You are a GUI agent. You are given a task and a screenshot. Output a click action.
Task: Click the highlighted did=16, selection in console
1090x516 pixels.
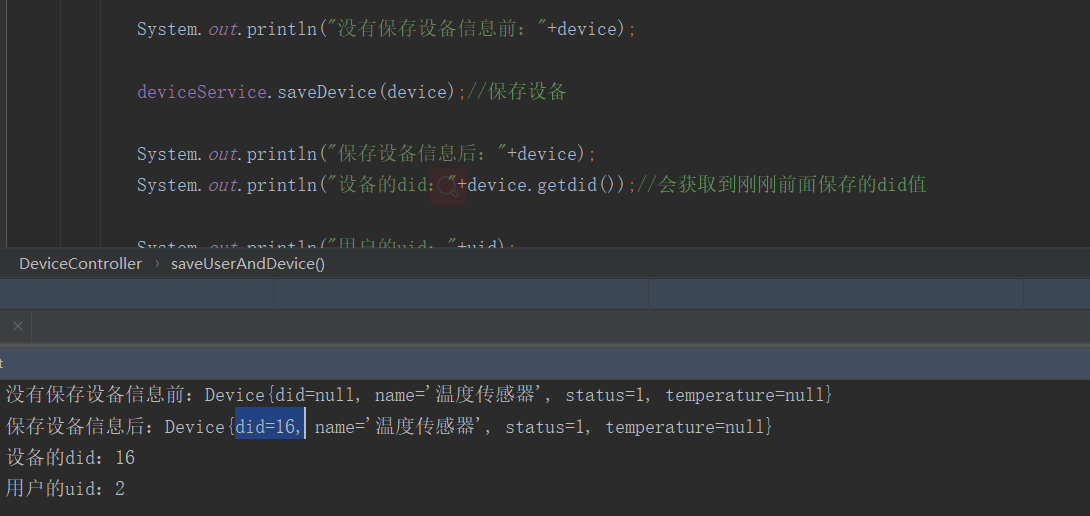(270, 426)
